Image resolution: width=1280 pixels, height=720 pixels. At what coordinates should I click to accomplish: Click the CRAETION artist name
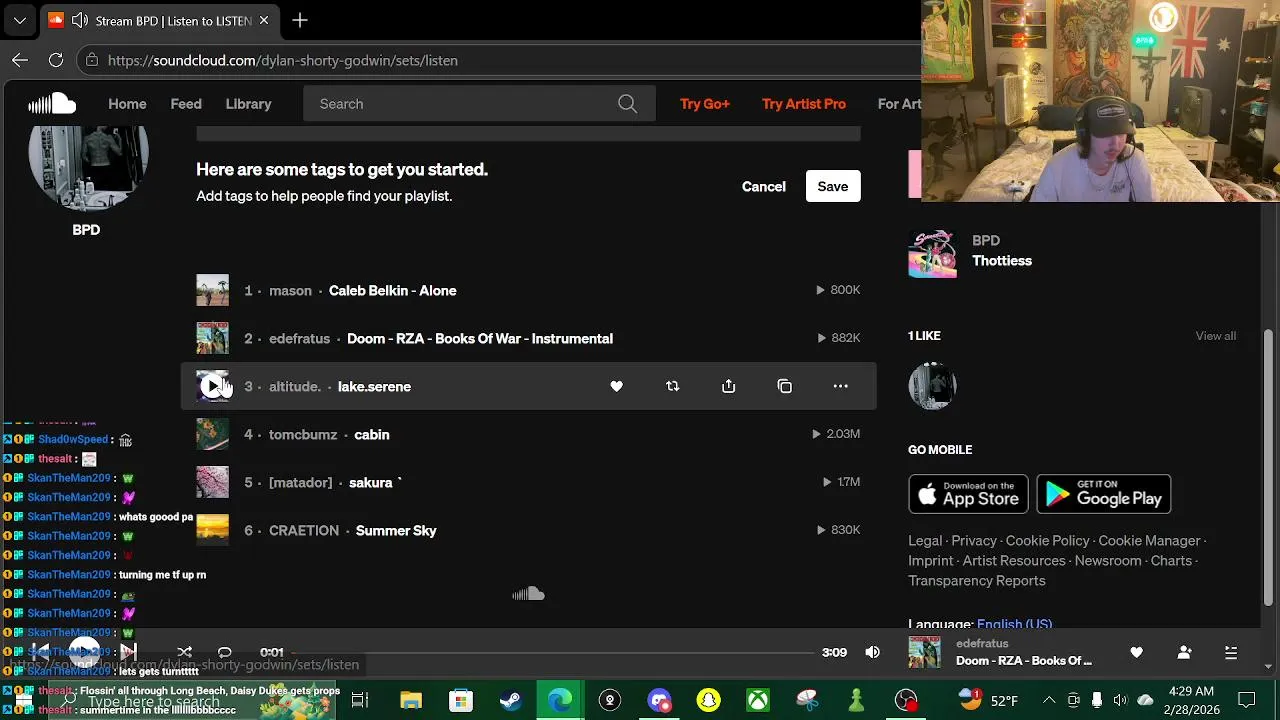[304, 530]
